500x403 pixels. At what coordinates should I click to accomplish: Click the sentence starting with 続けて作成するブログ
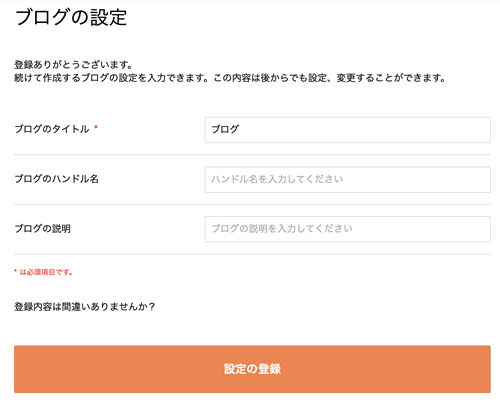[x=230, y=78]
